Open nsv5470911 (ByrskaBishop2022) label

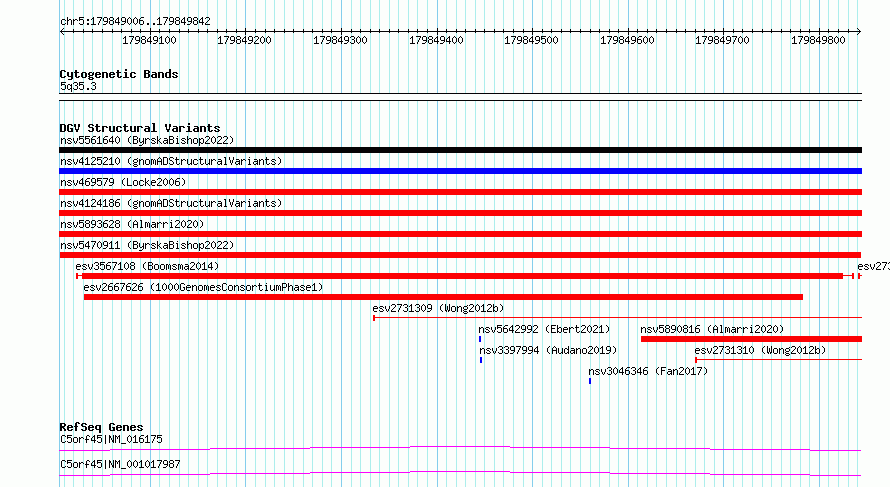pos(147,245)
